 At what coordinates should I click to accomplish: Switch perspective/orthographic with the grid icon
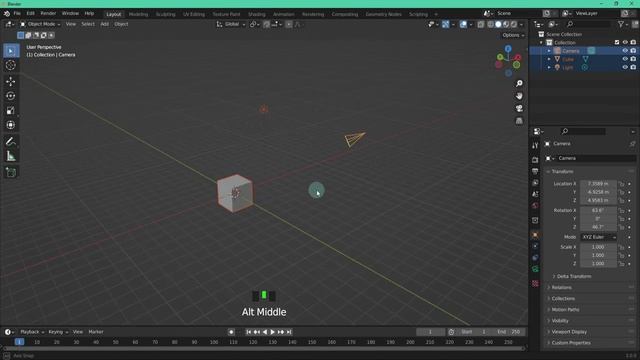tap(519, 121)
